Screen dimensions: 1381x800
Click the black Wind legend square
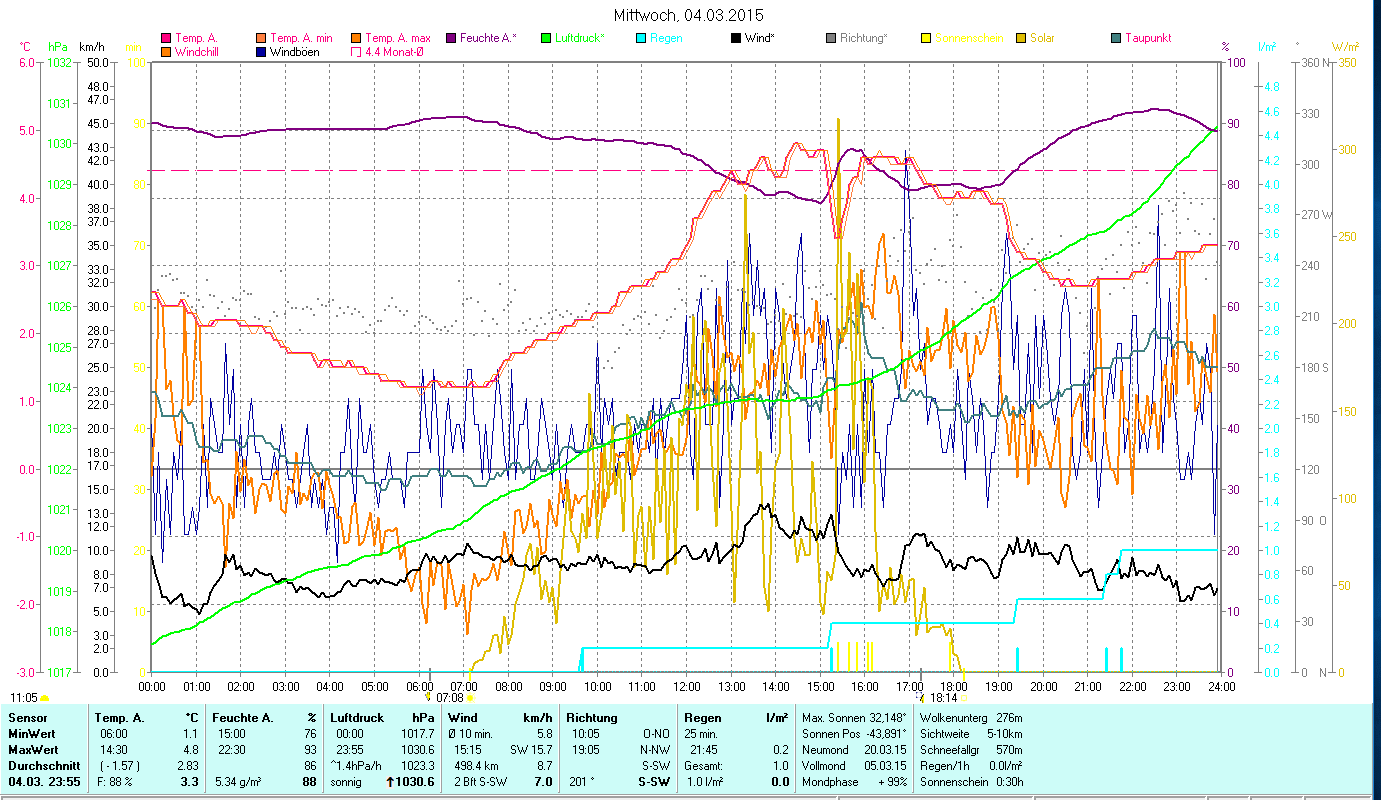(736, 38)
